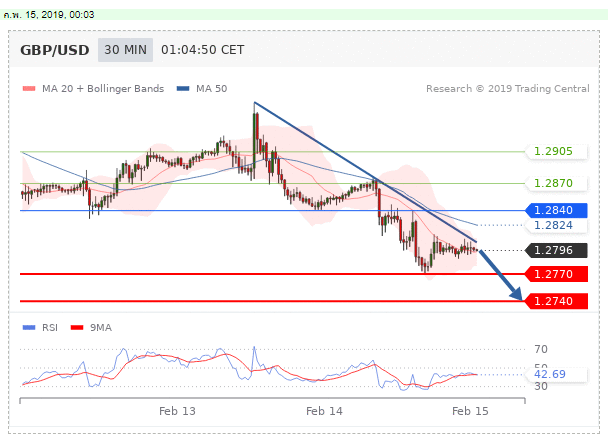Click the Feb 15 date axis label
608x443 pixels.
(x=470, y=411)
